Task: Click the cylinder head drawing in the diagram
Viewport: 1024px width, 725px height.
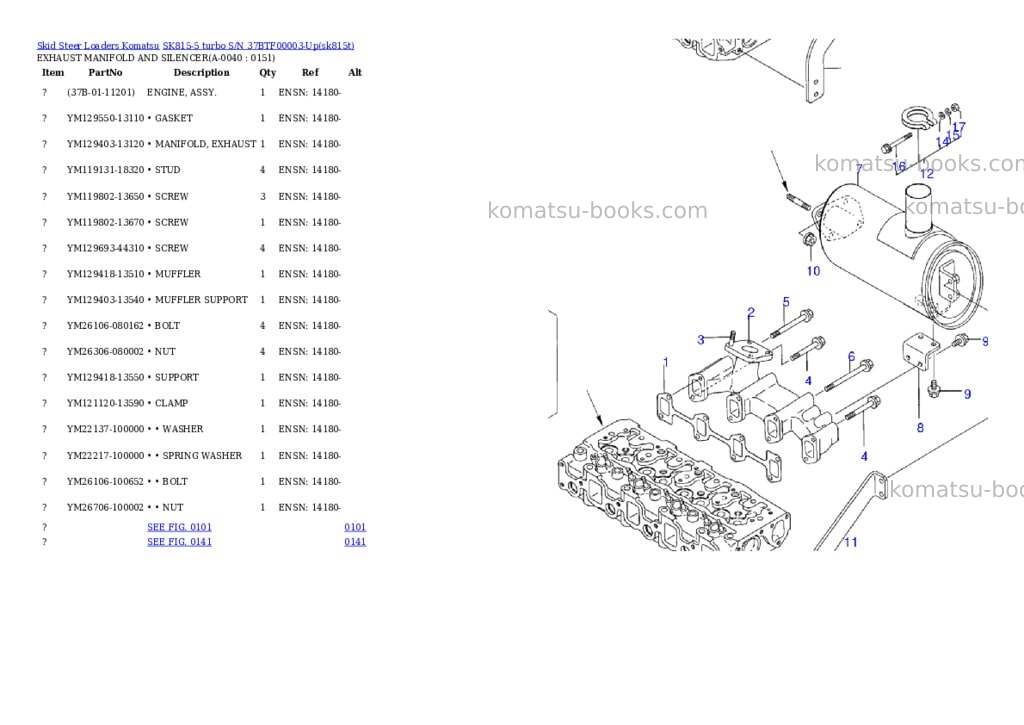Action: click(673, 487)
